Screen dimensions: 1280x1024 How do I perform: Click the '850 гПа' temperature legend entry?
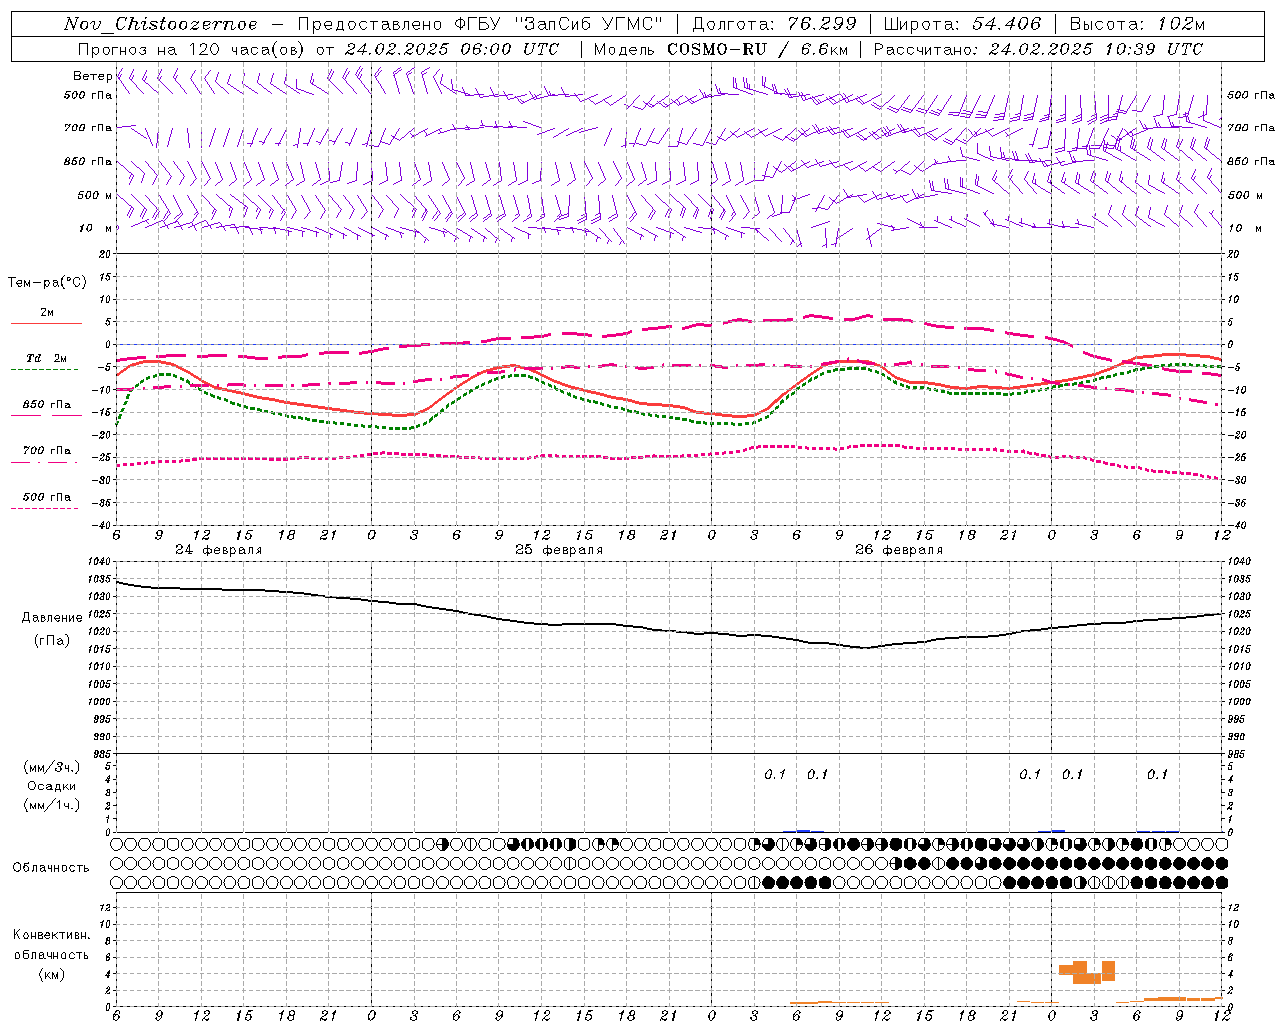(47, 405)
